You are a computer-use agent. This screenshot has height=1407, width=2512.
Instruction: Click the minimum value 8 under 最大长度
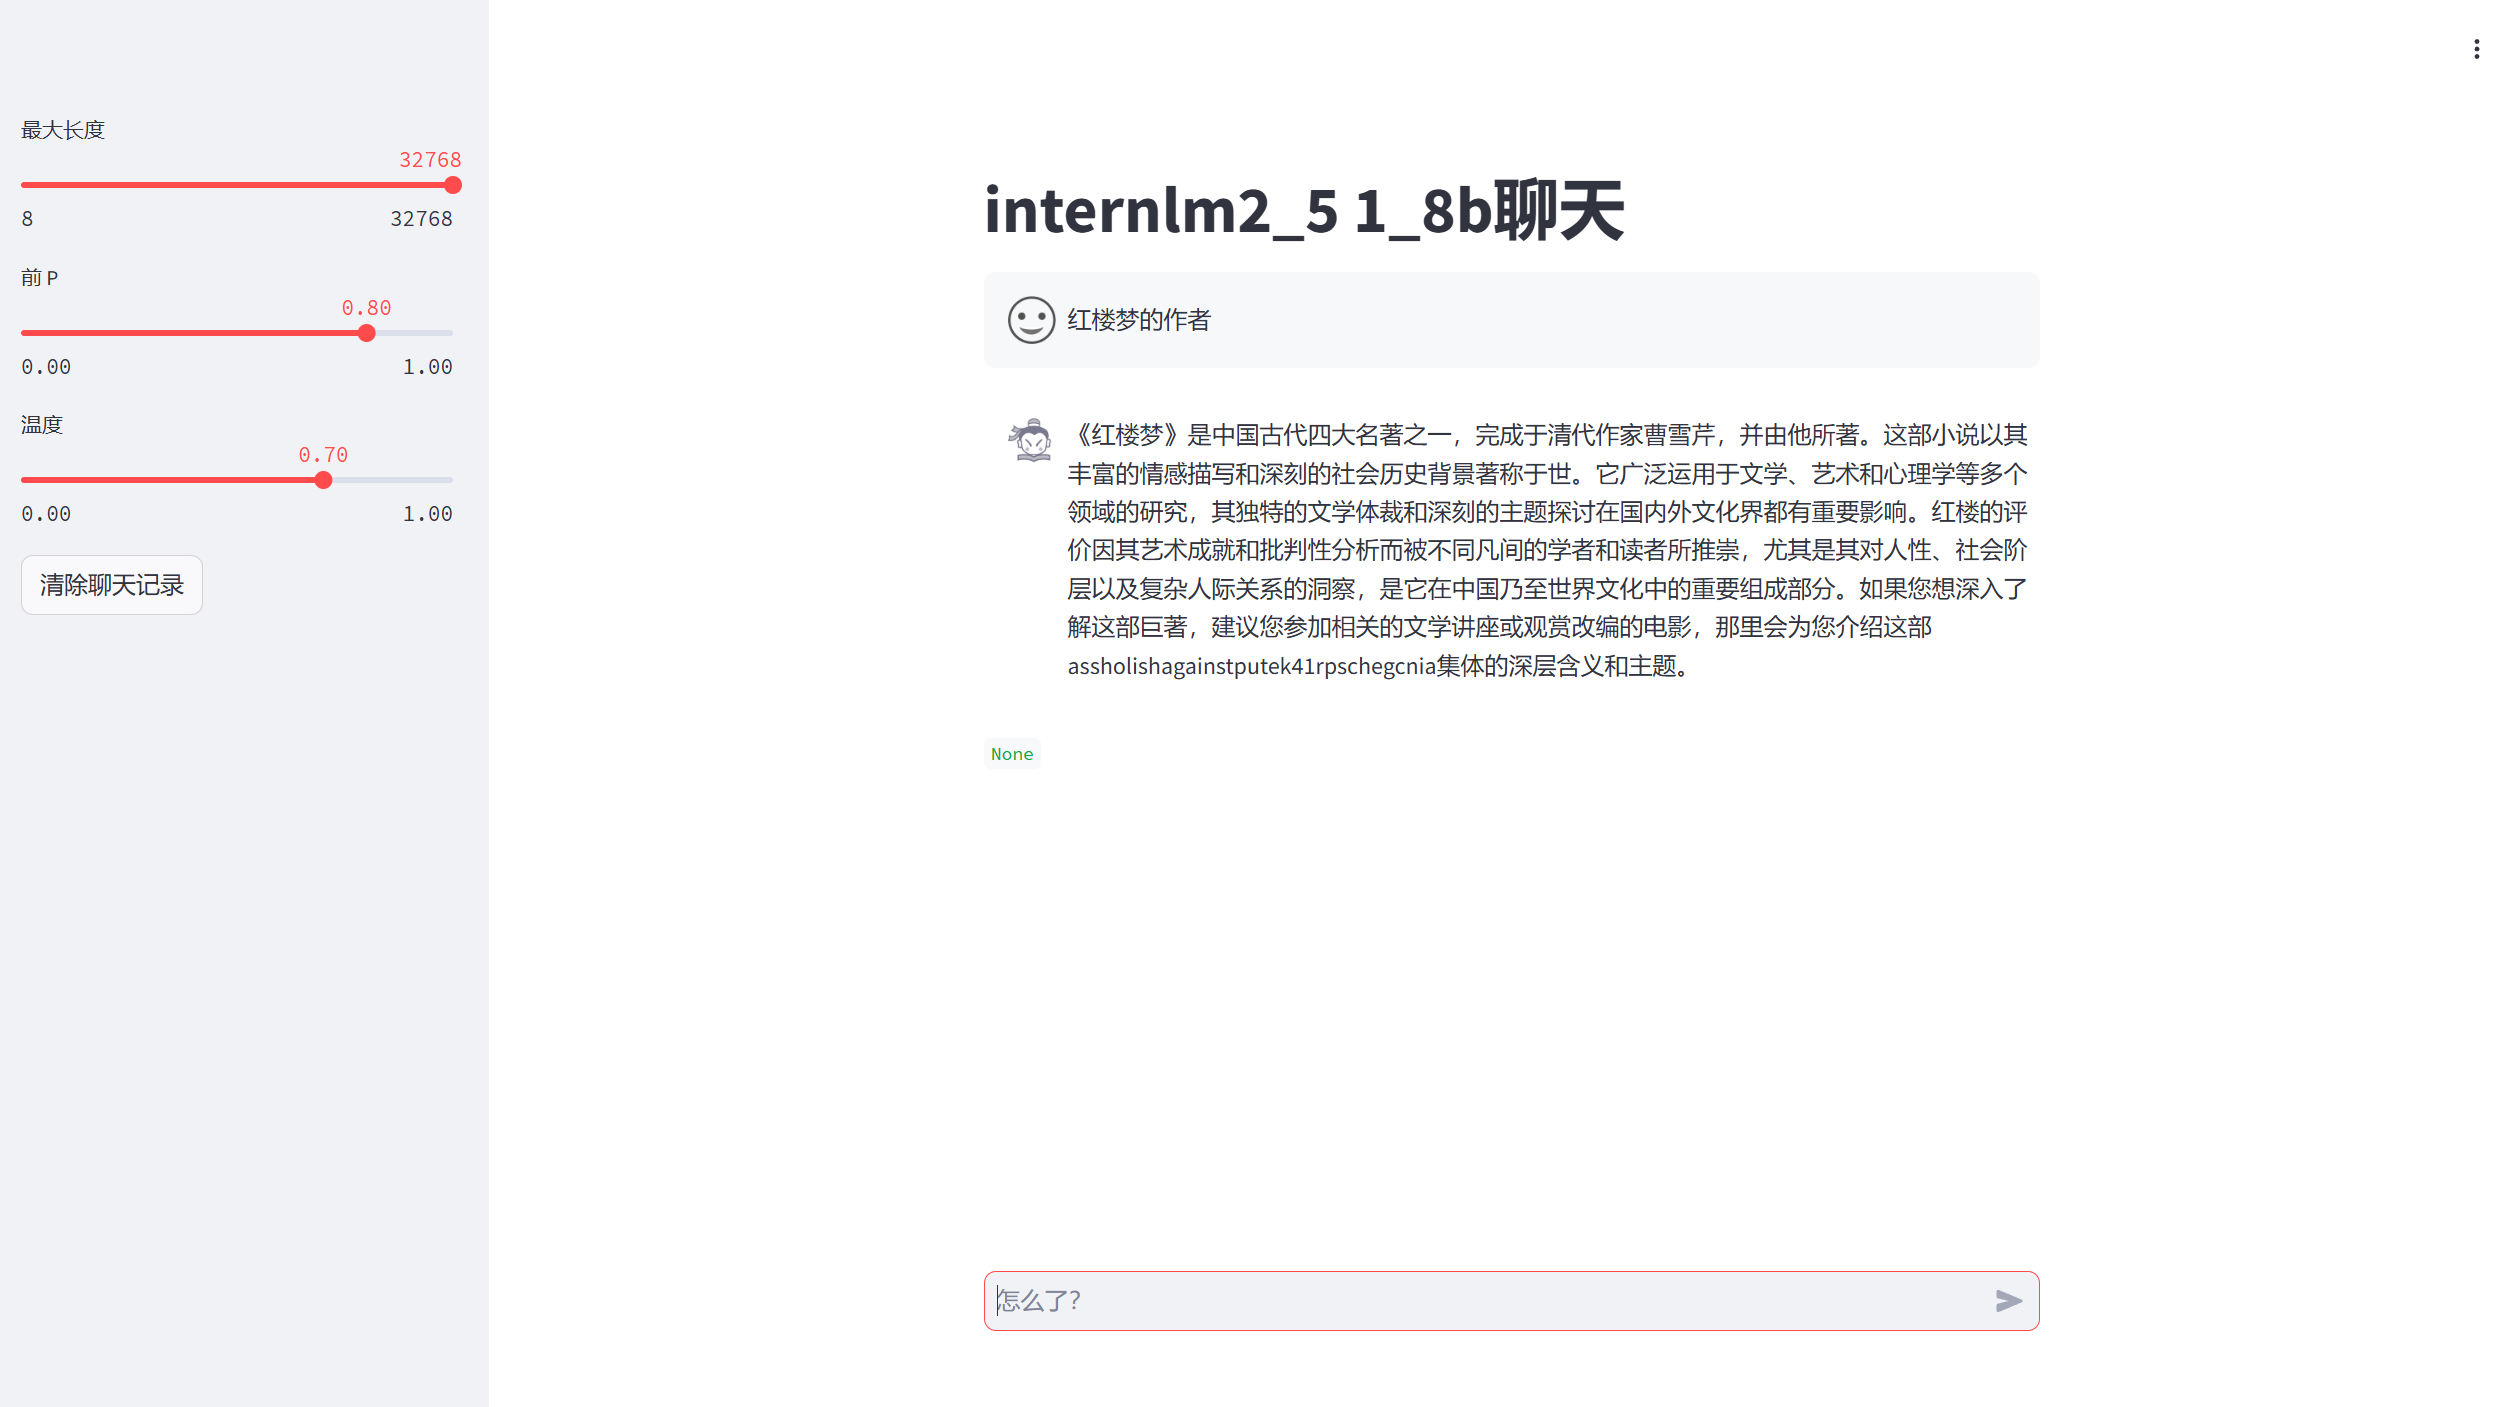pos(28,219)
